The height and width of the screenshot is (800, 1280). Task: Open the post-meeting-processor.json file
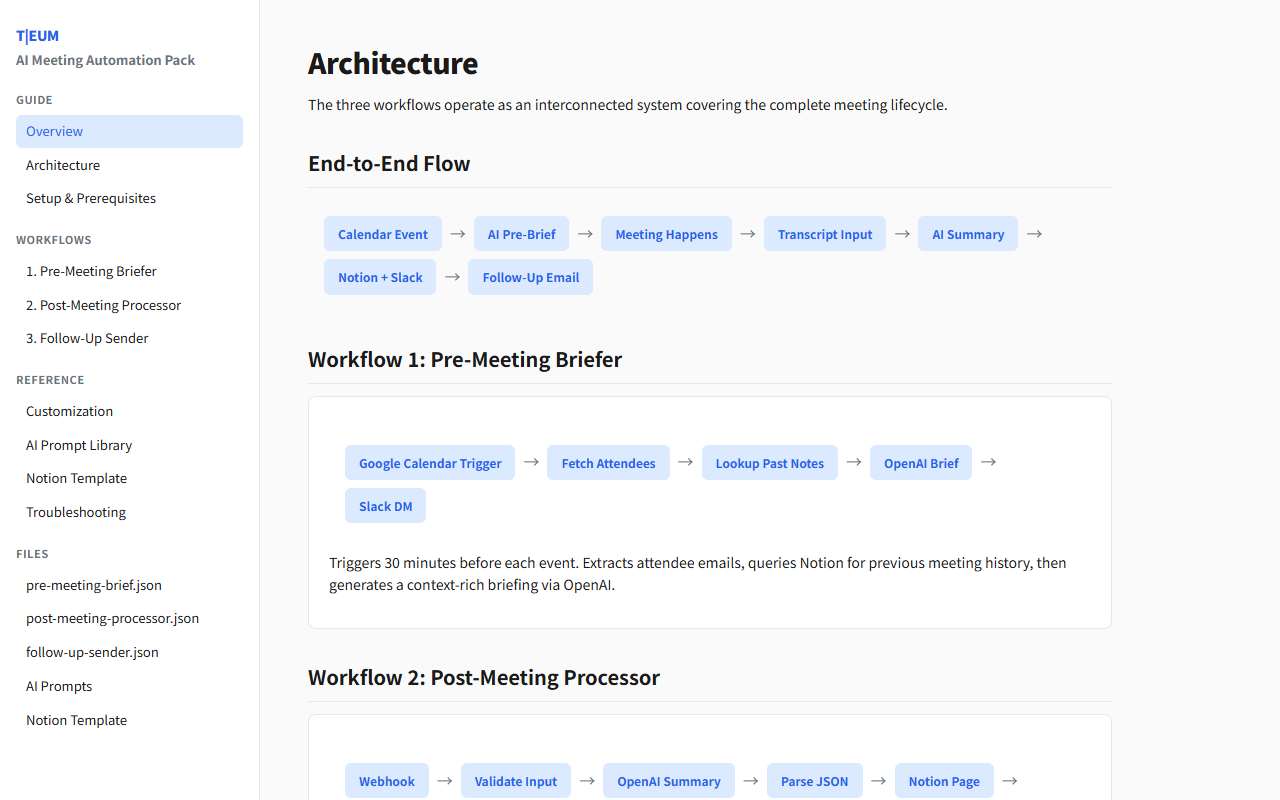click(112, 618)
